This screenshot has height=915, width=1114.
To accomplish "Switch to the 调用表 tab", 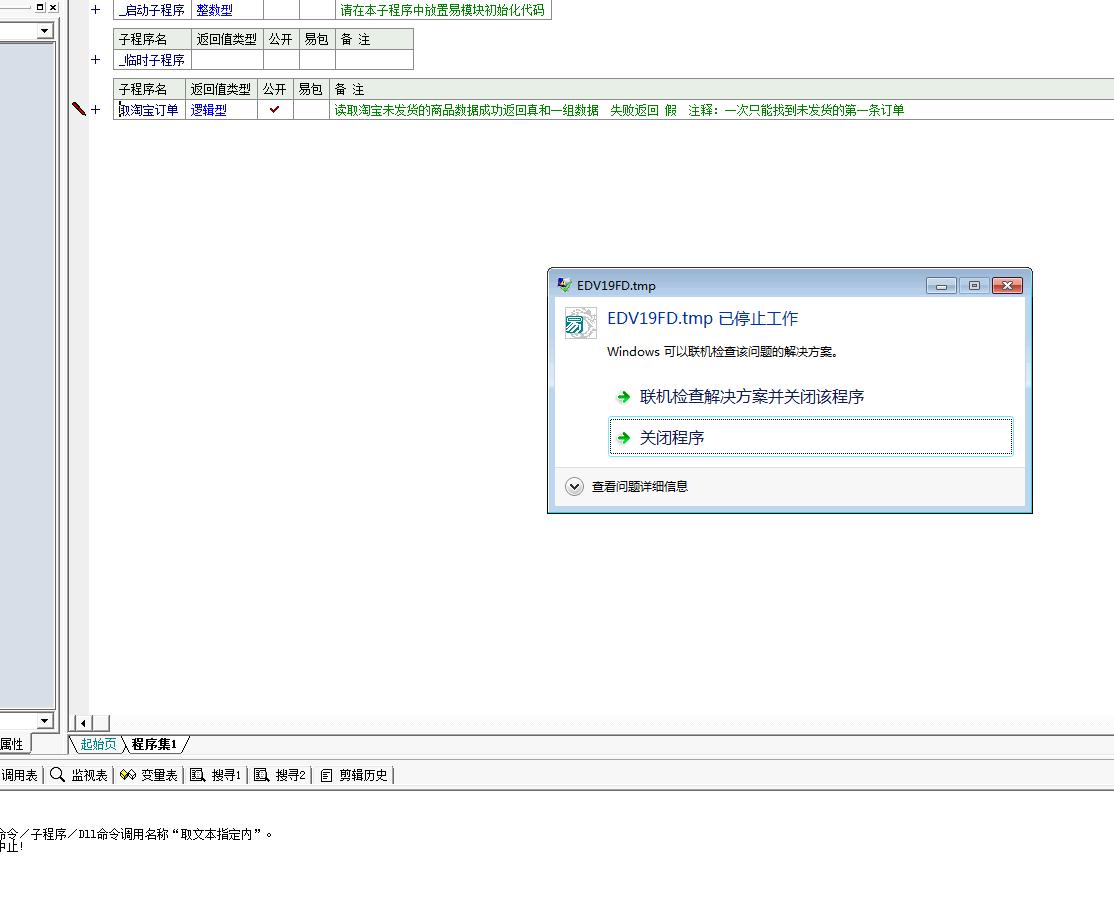I will click(19, 775).
